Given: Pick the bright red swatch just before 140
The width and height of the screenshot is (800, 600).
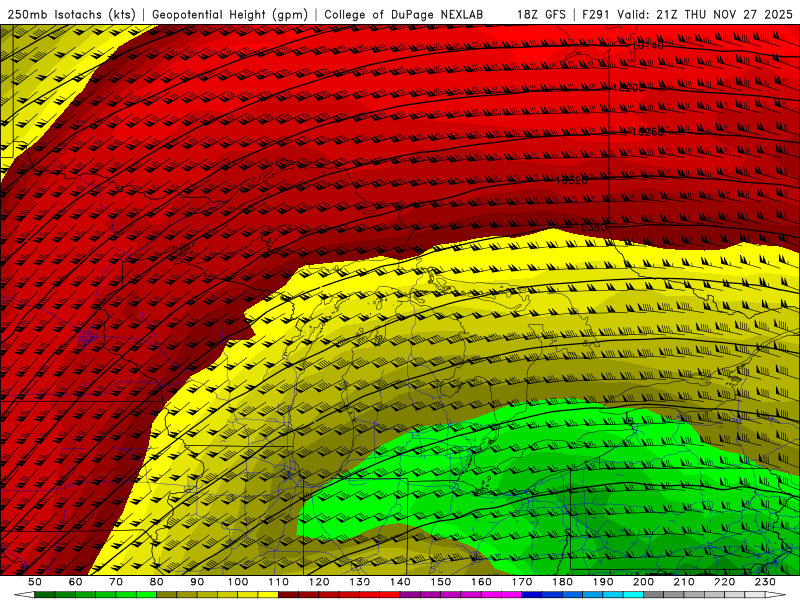Looking at the screenshot, I should coord(390,594).
